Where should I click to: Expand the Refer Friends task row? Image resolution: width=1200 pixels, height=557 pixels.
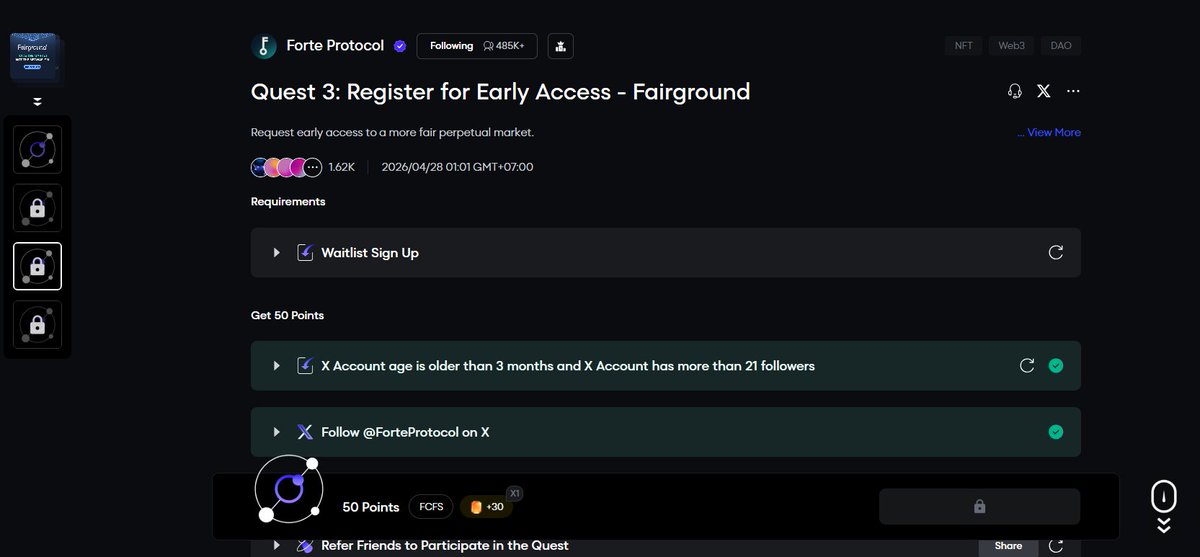pos(277,546)
